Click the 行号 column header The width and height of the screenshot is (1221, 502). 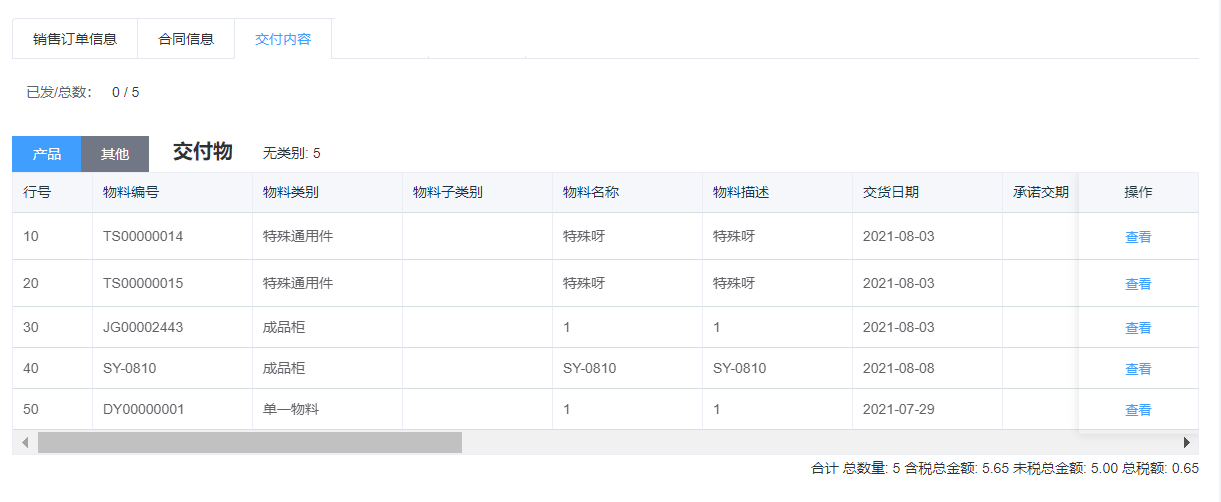[37, 192]
